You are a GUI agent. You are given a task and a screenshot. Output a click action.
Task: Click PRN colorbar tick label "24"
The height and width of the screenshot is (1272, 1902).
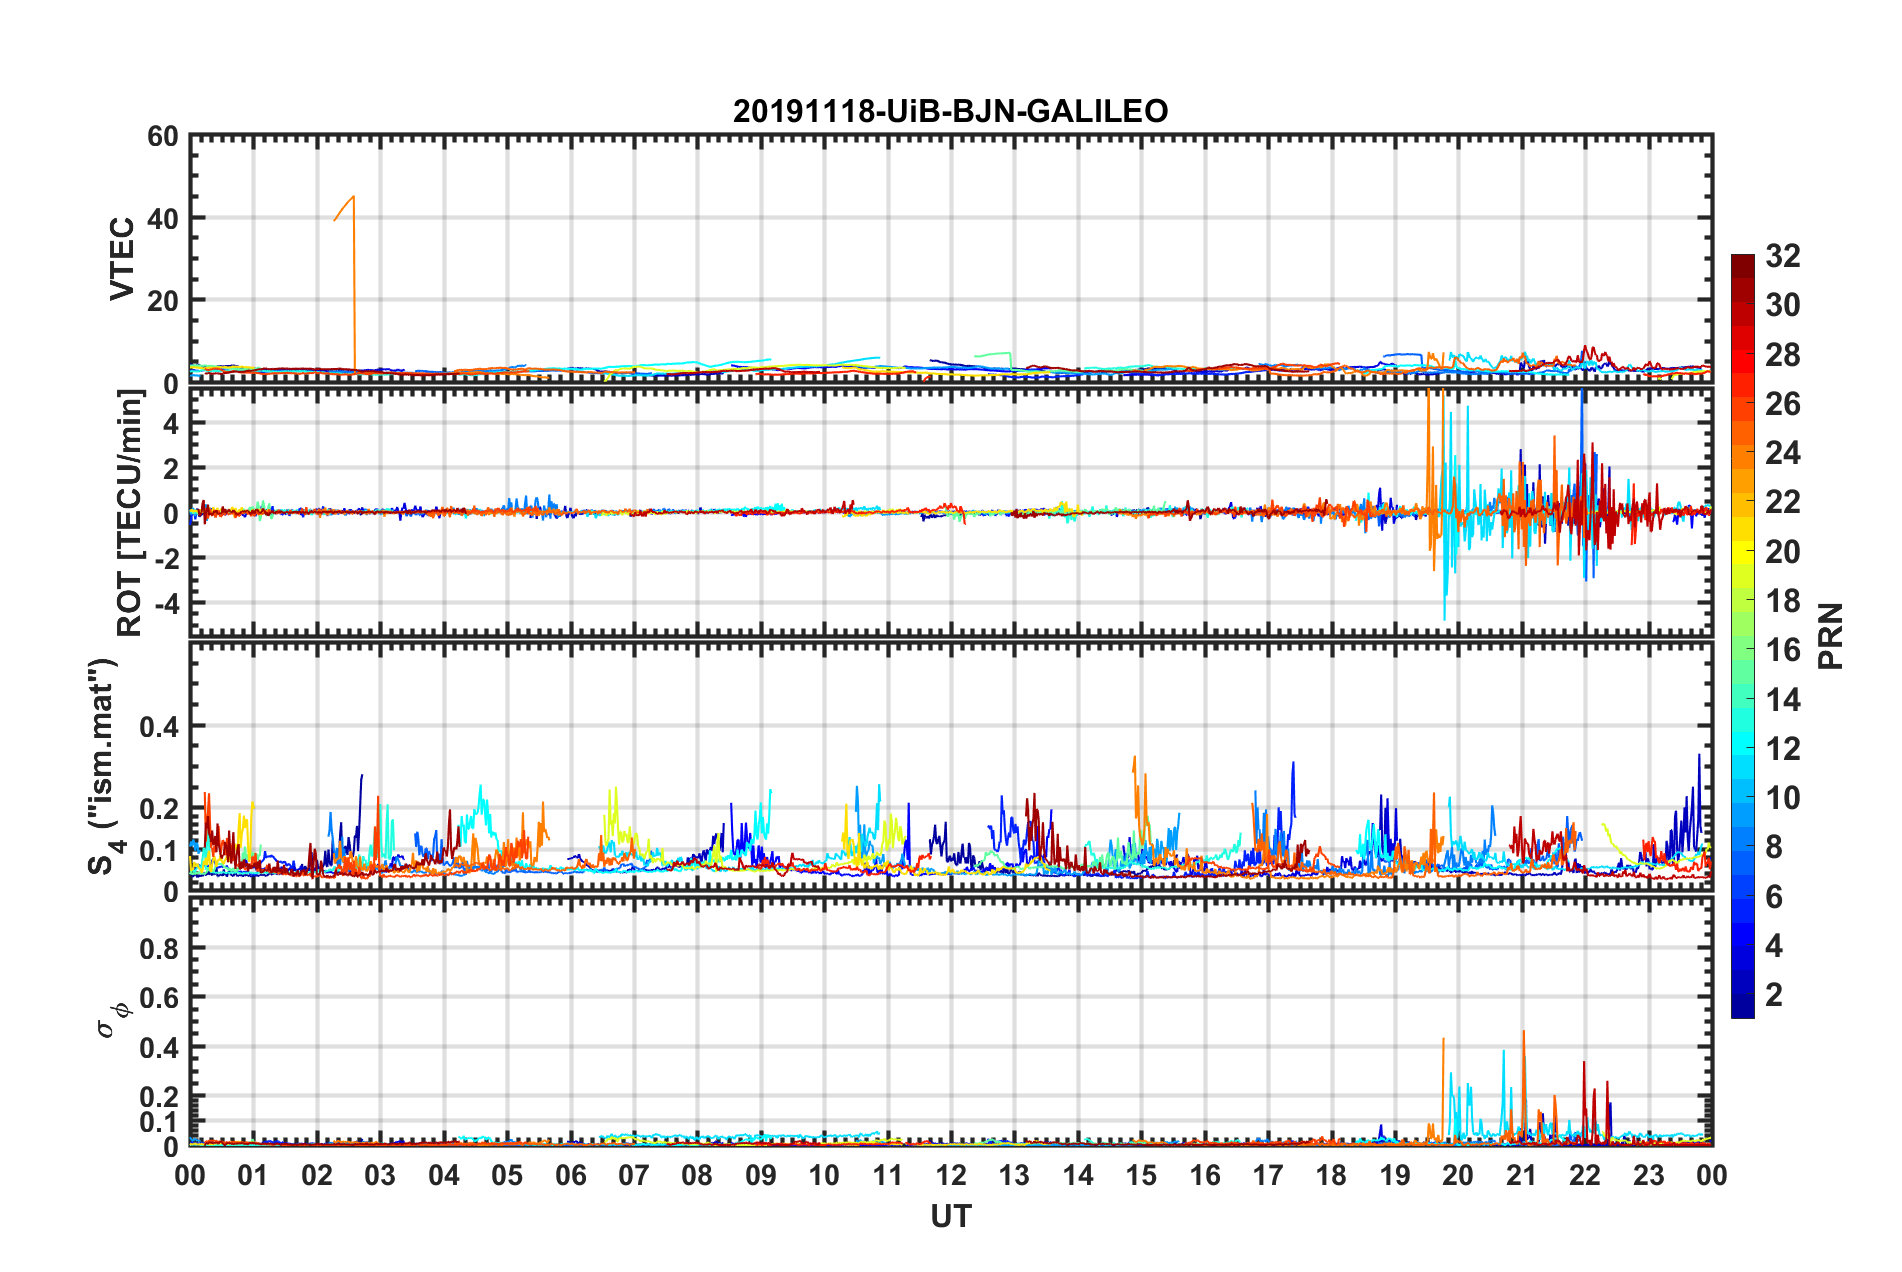tap(1782, 453)
